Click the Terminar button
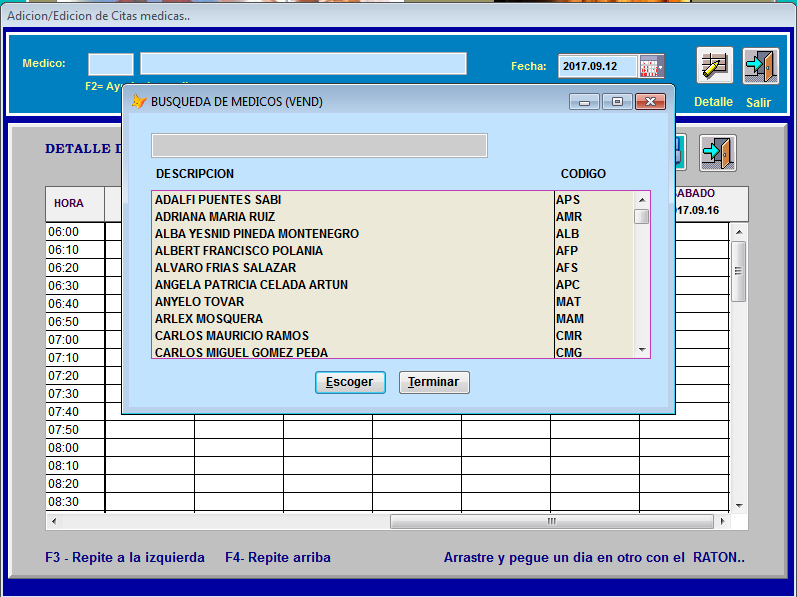 tap(434, 382)
